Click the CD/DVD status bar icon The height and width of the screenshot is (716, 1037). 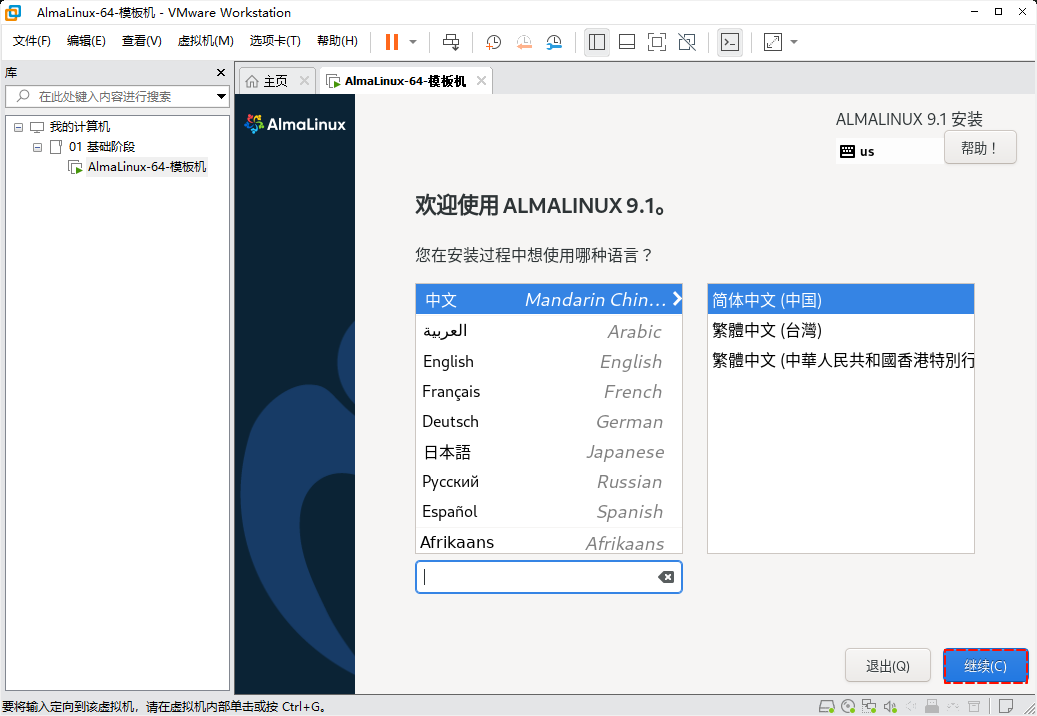(849, 705)
